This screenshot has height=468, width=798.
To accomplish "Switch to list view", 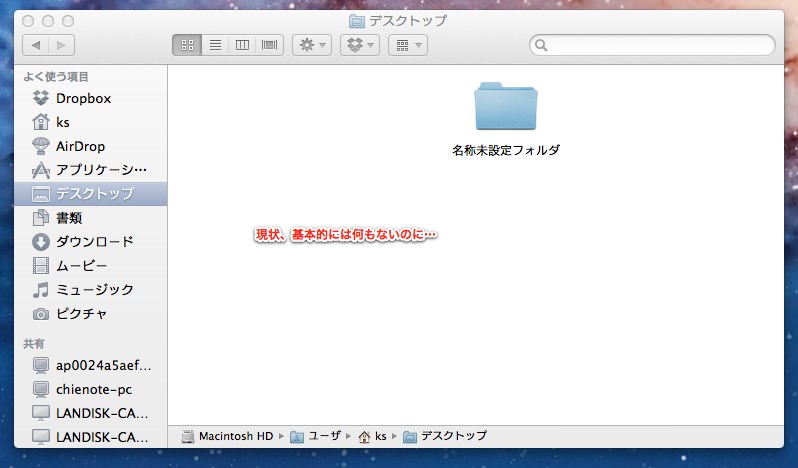I will (x=215, y=45).
